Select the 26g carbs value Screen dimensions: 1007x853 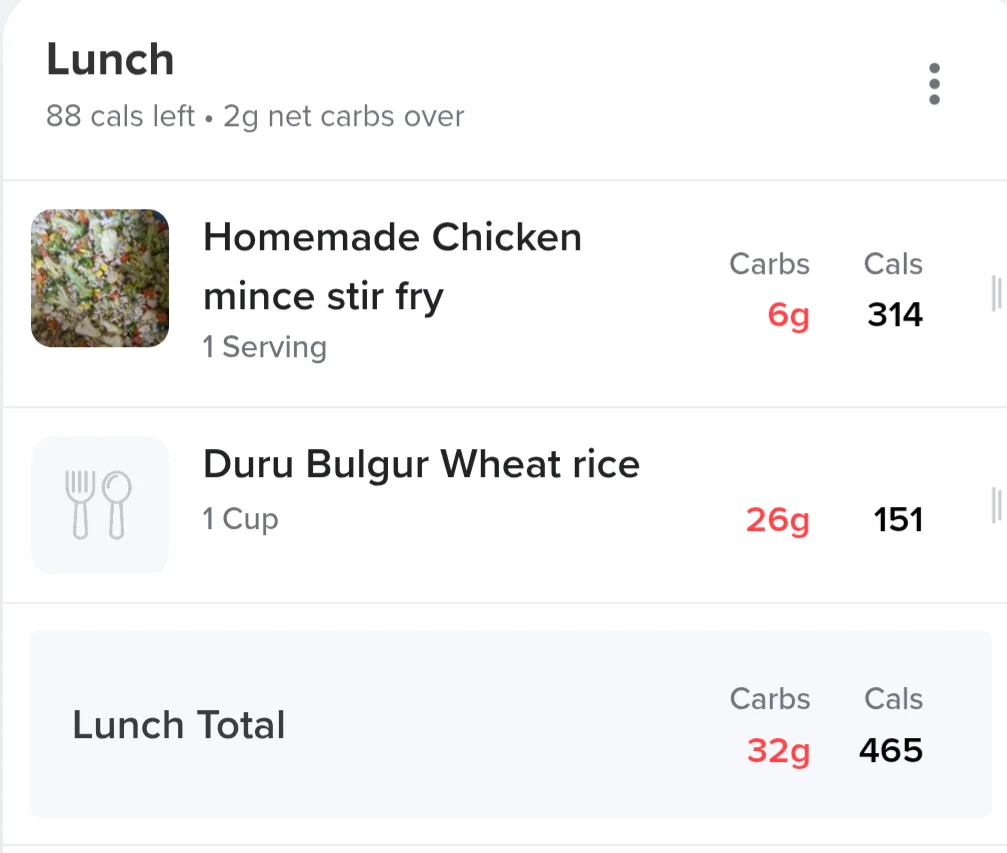[777, 520]
